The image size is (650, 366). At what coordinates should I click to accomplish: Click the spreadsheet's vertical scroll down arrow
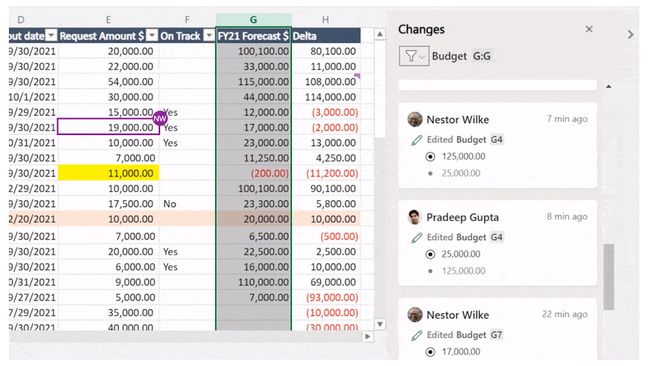[380, 324]
